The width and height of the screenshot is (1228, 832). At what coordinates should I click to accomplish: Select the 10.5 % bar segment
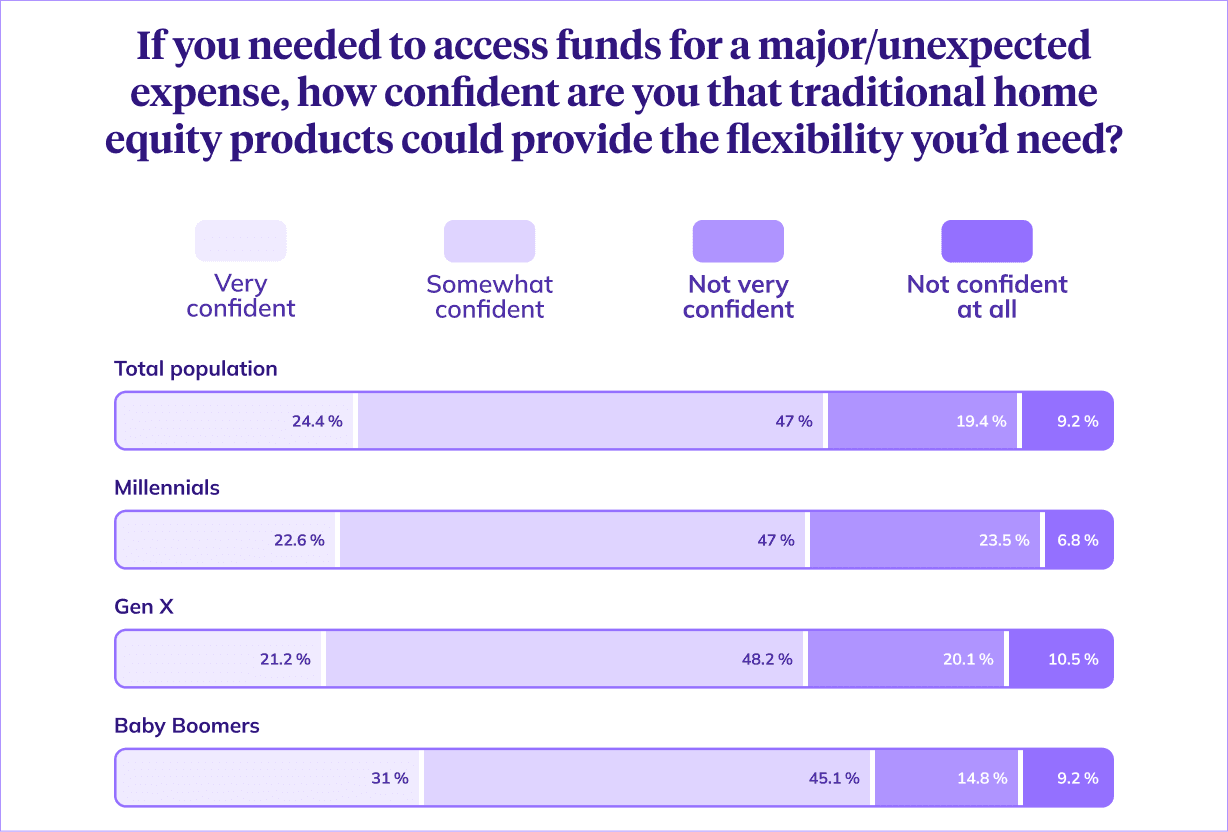click(x=1061, y=659)
